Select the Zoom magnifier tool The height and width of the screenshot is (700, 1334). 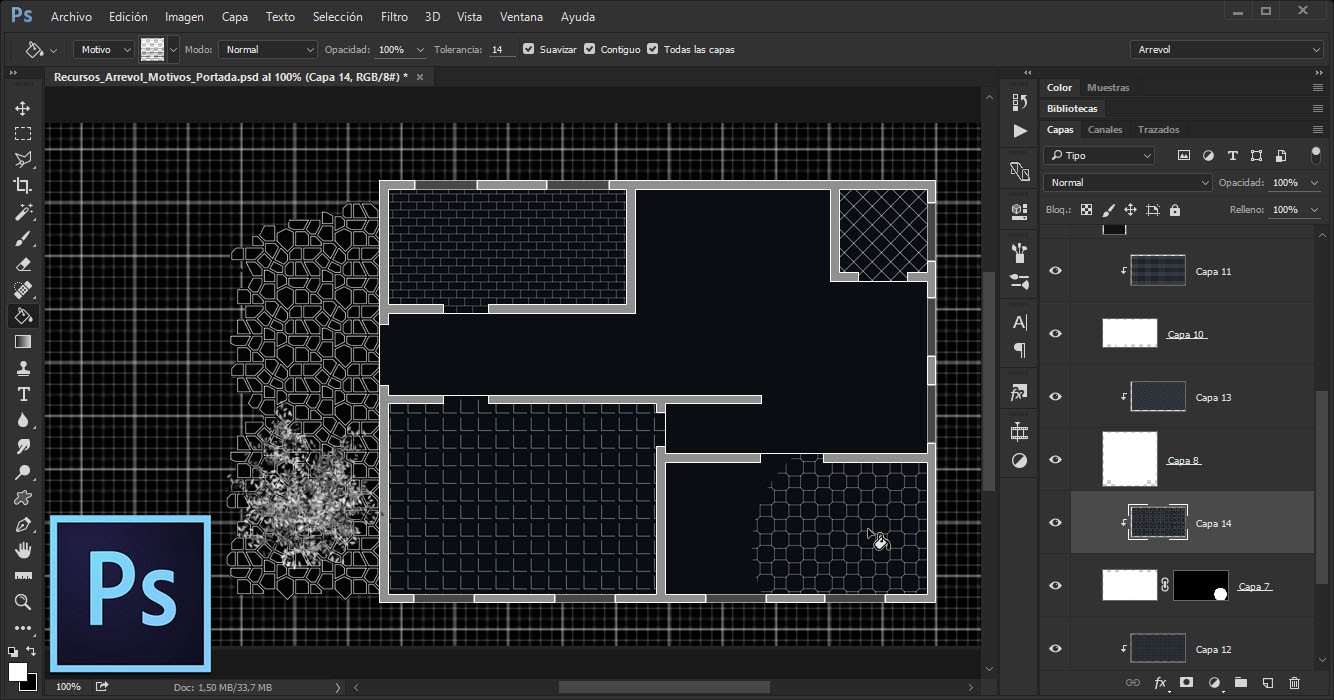22,602
